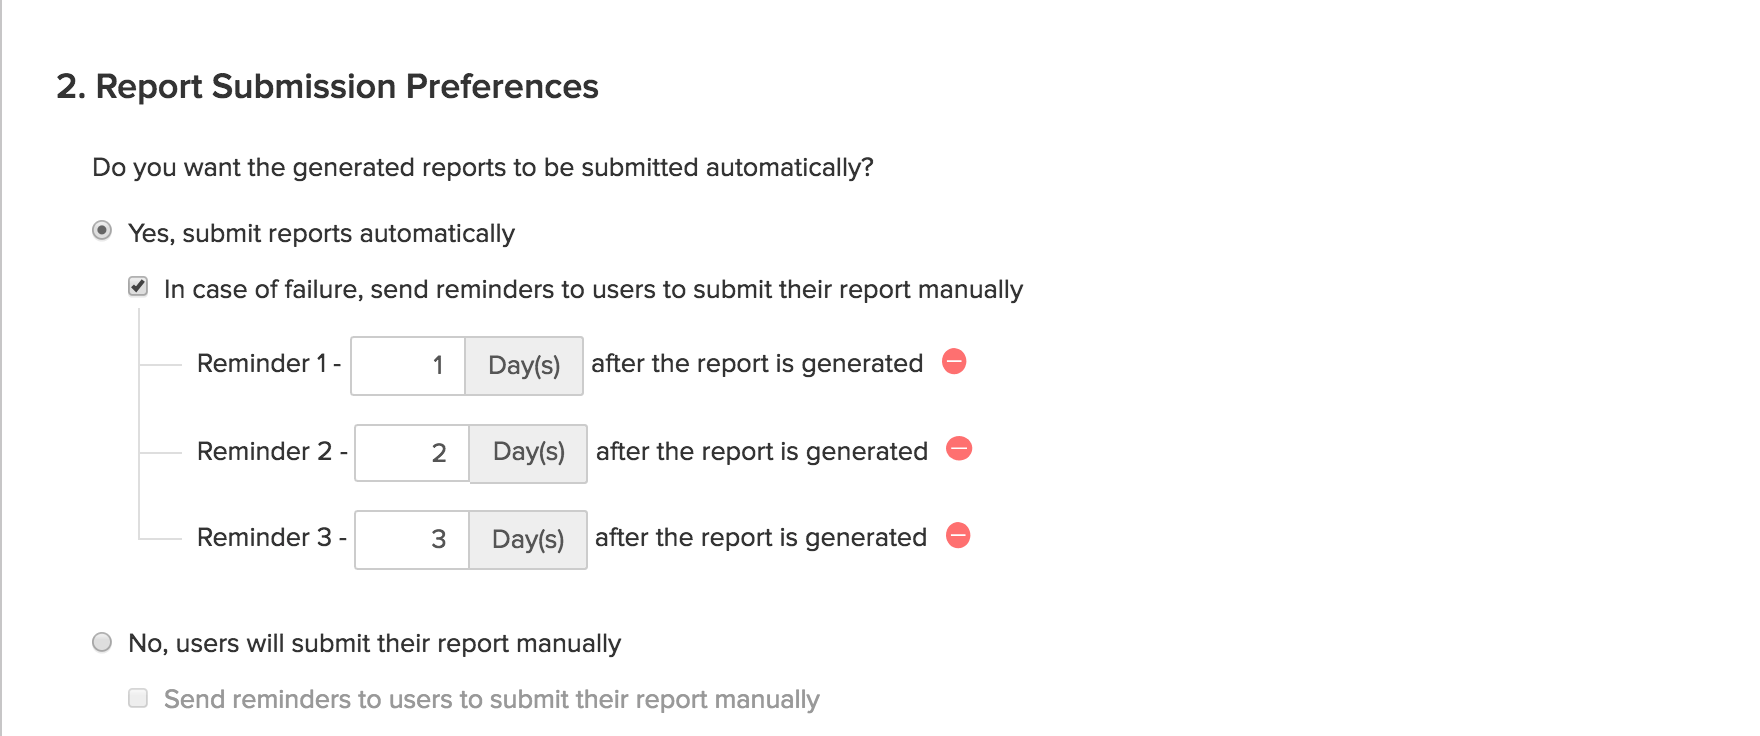The image size is (1760, 736).
Task: Focus the Reminder 1 days input field
Action: 408,366
